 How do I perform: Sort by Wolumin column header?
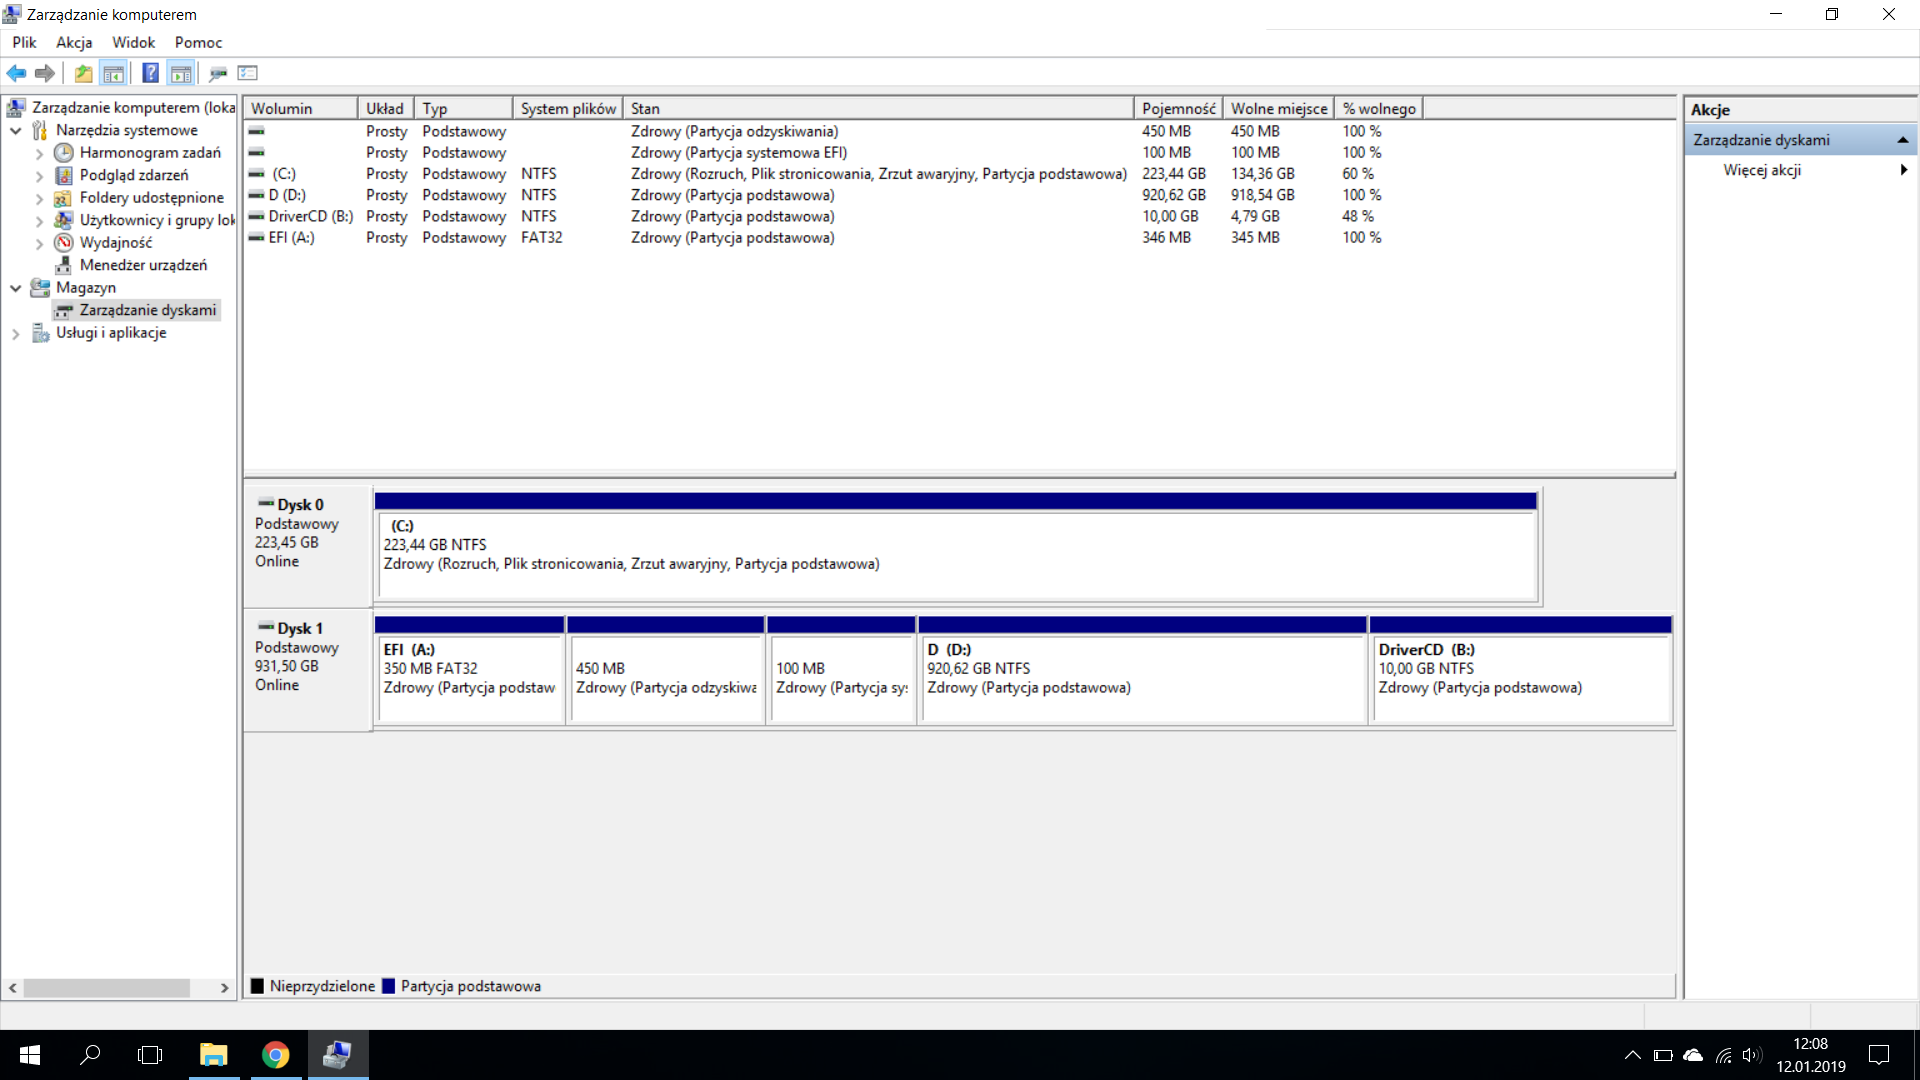tap(300, 108)
